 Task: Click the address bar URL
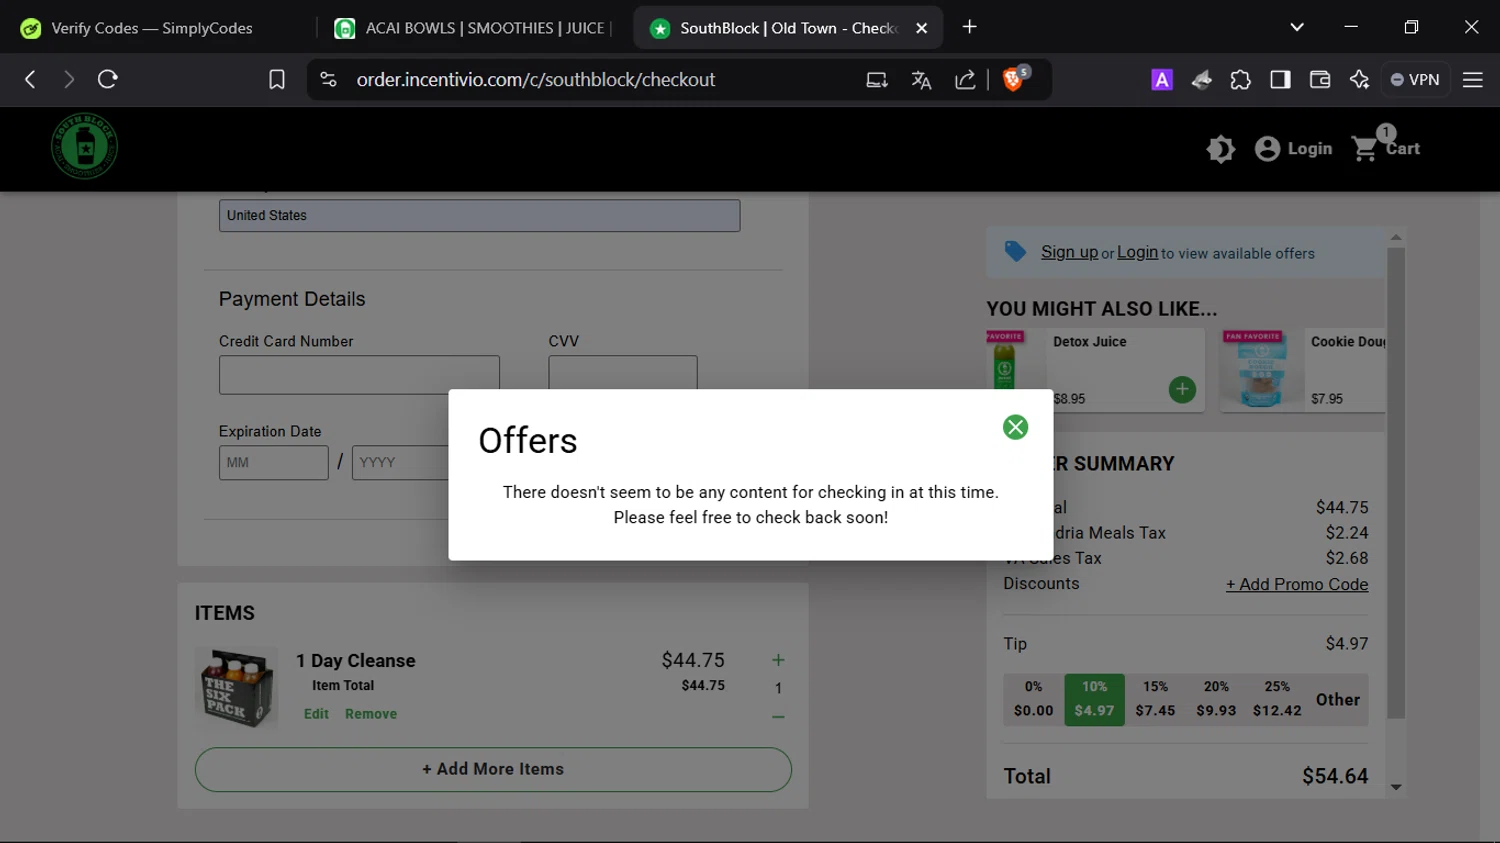coord(536,80)
